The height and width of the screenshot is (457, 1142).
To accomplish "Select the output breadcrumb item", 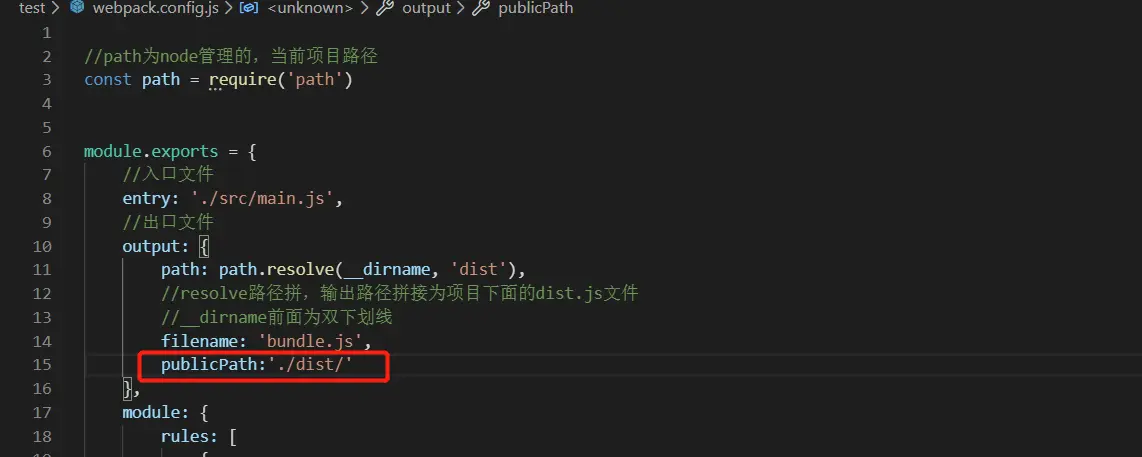I will [x=426, y=8].
